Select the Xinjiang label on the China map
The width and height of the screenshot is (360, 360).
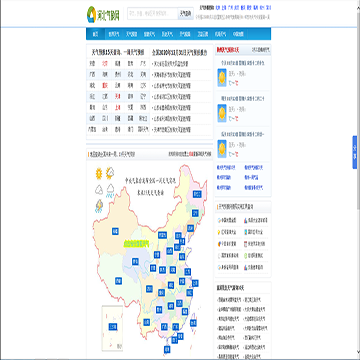[x=115, y=231]
